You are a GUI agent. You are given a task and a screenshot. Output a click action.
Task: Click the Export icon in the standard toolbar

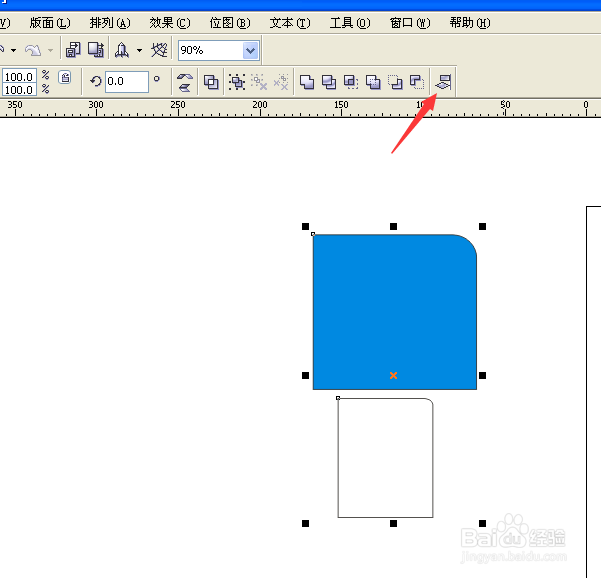pos(96,50)
